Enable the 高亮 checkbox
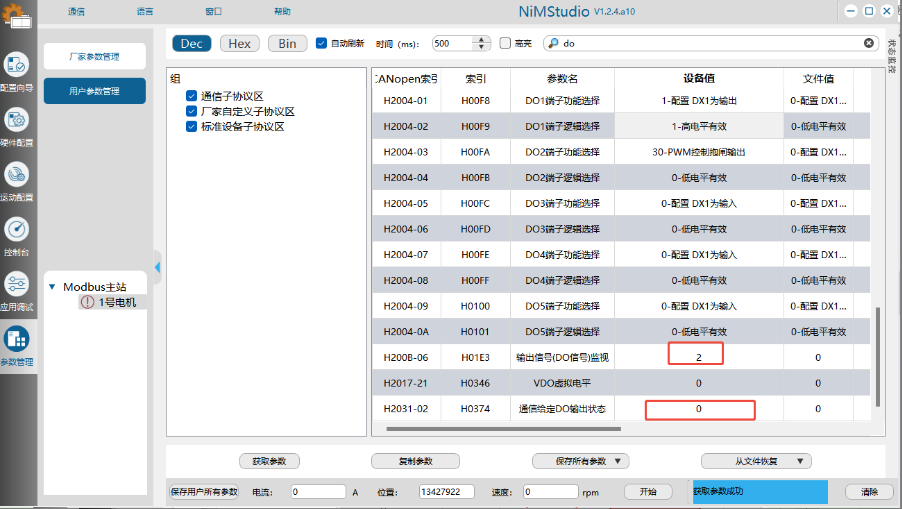This screenshot has width=902, height=509. point(505,43)
